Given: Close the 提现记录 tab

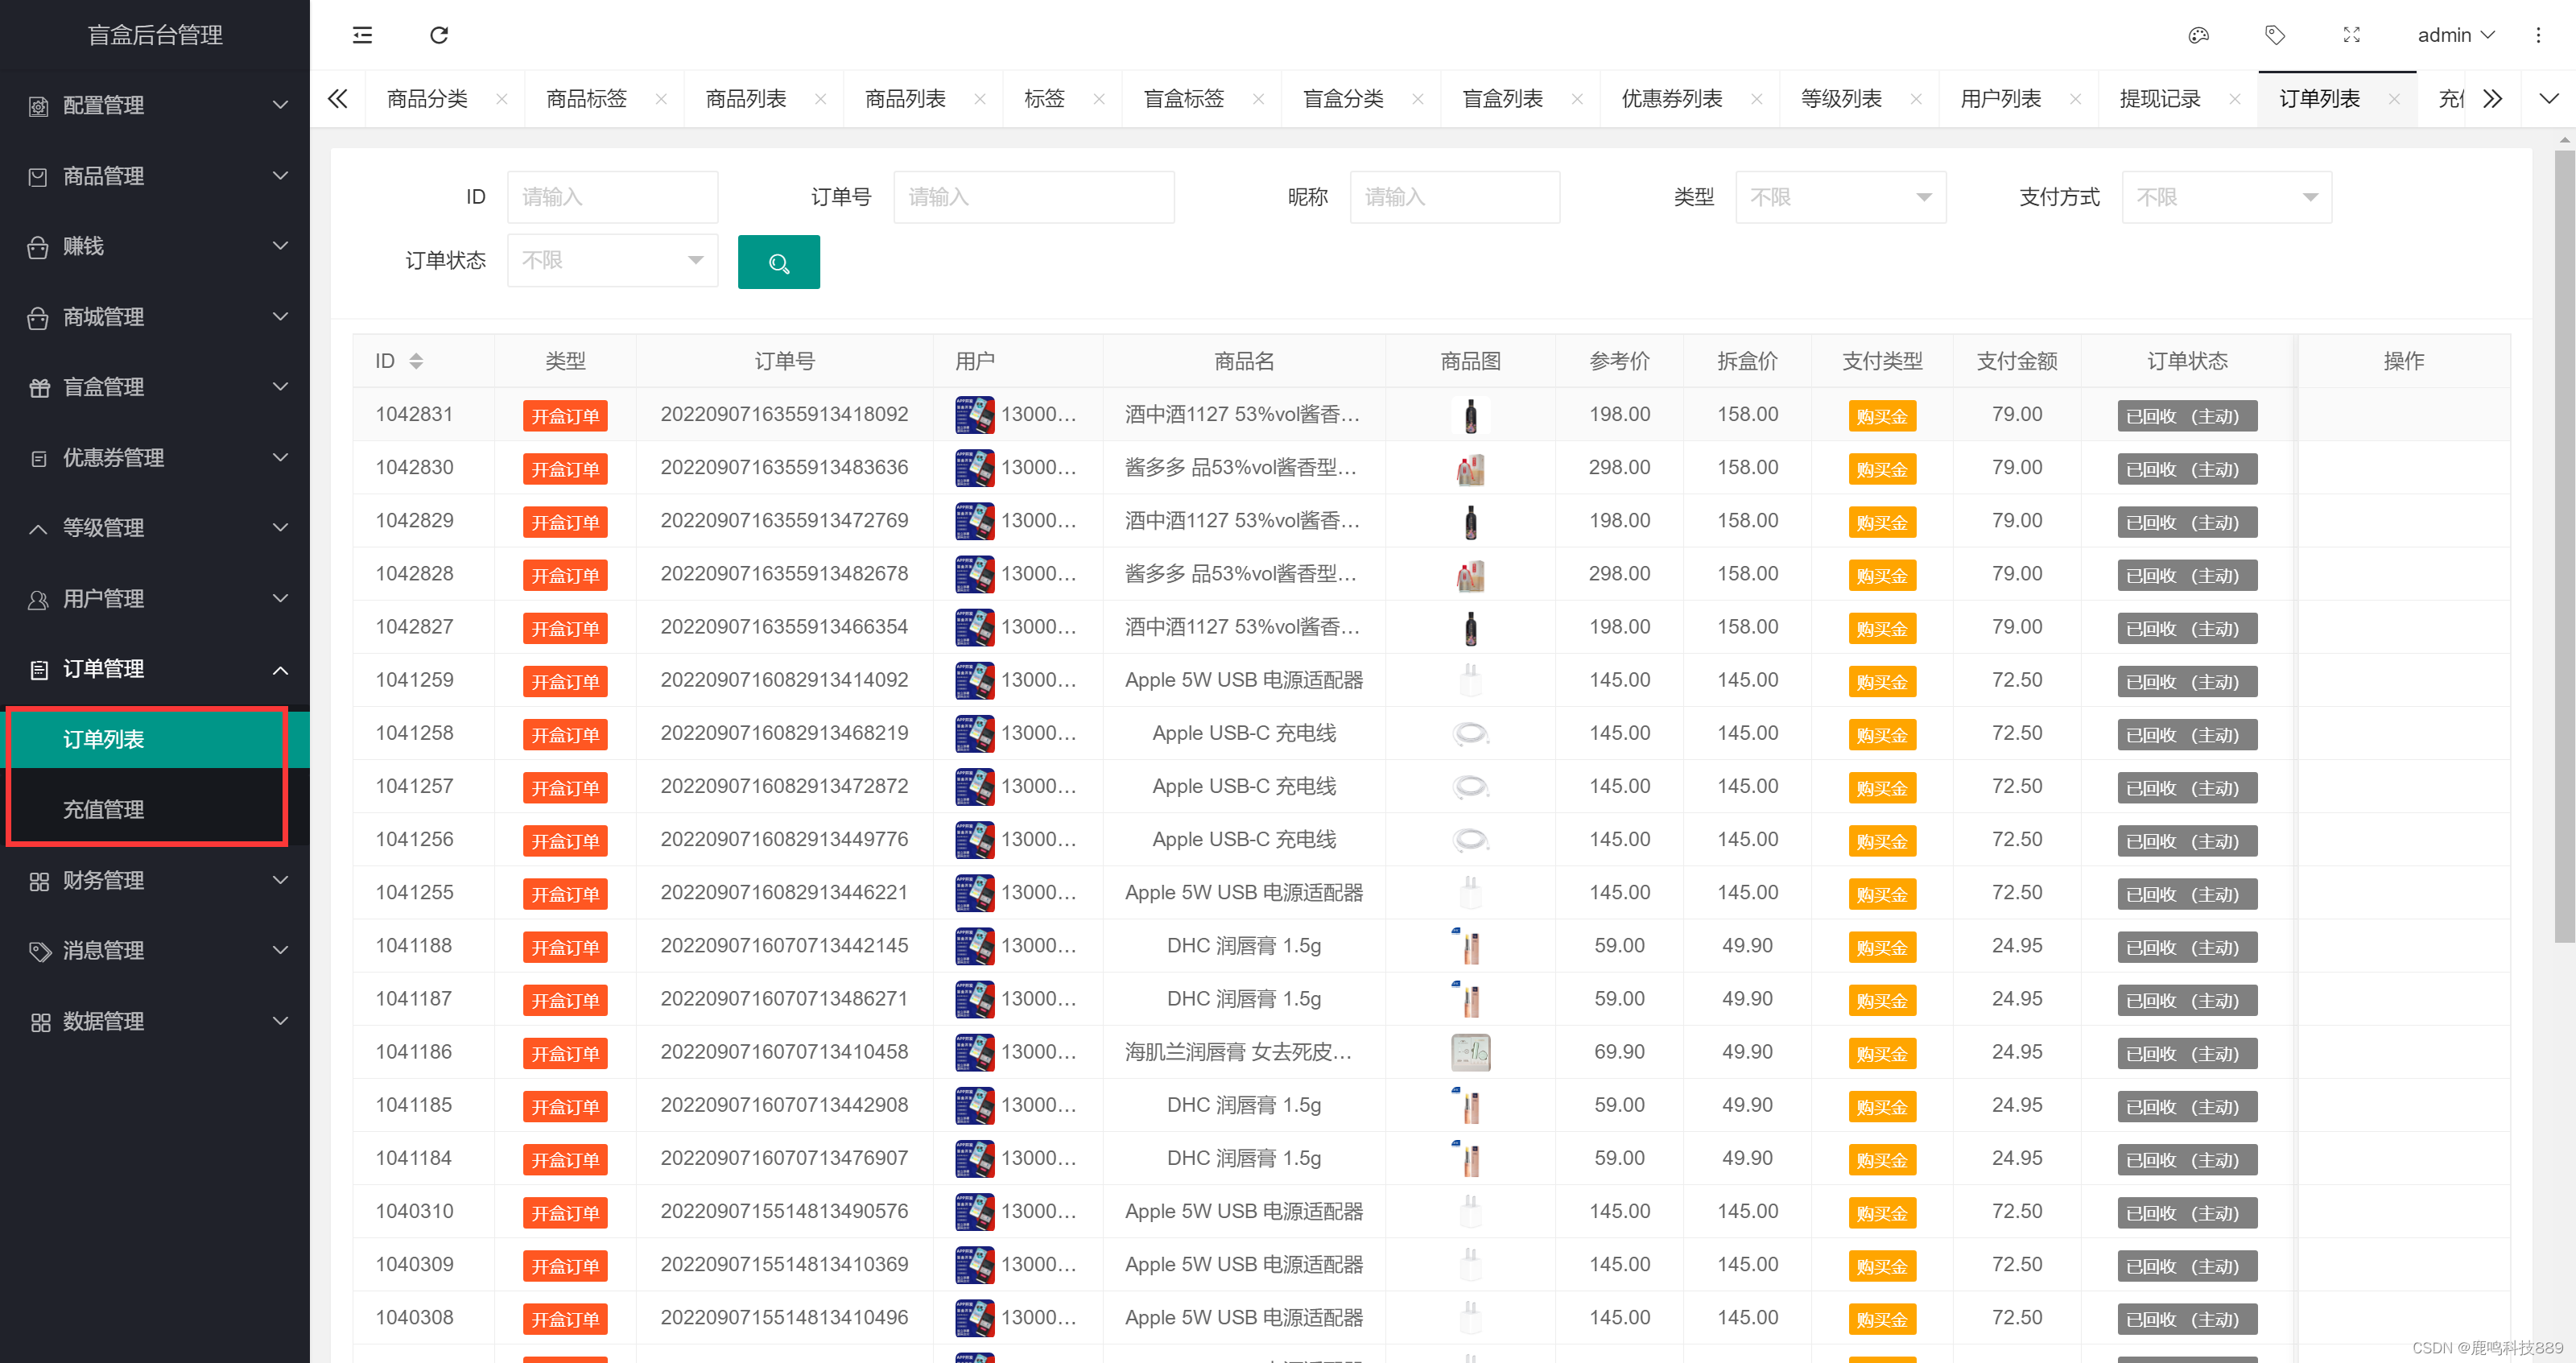Looking at the screenshot, I should coord(2235,99).
